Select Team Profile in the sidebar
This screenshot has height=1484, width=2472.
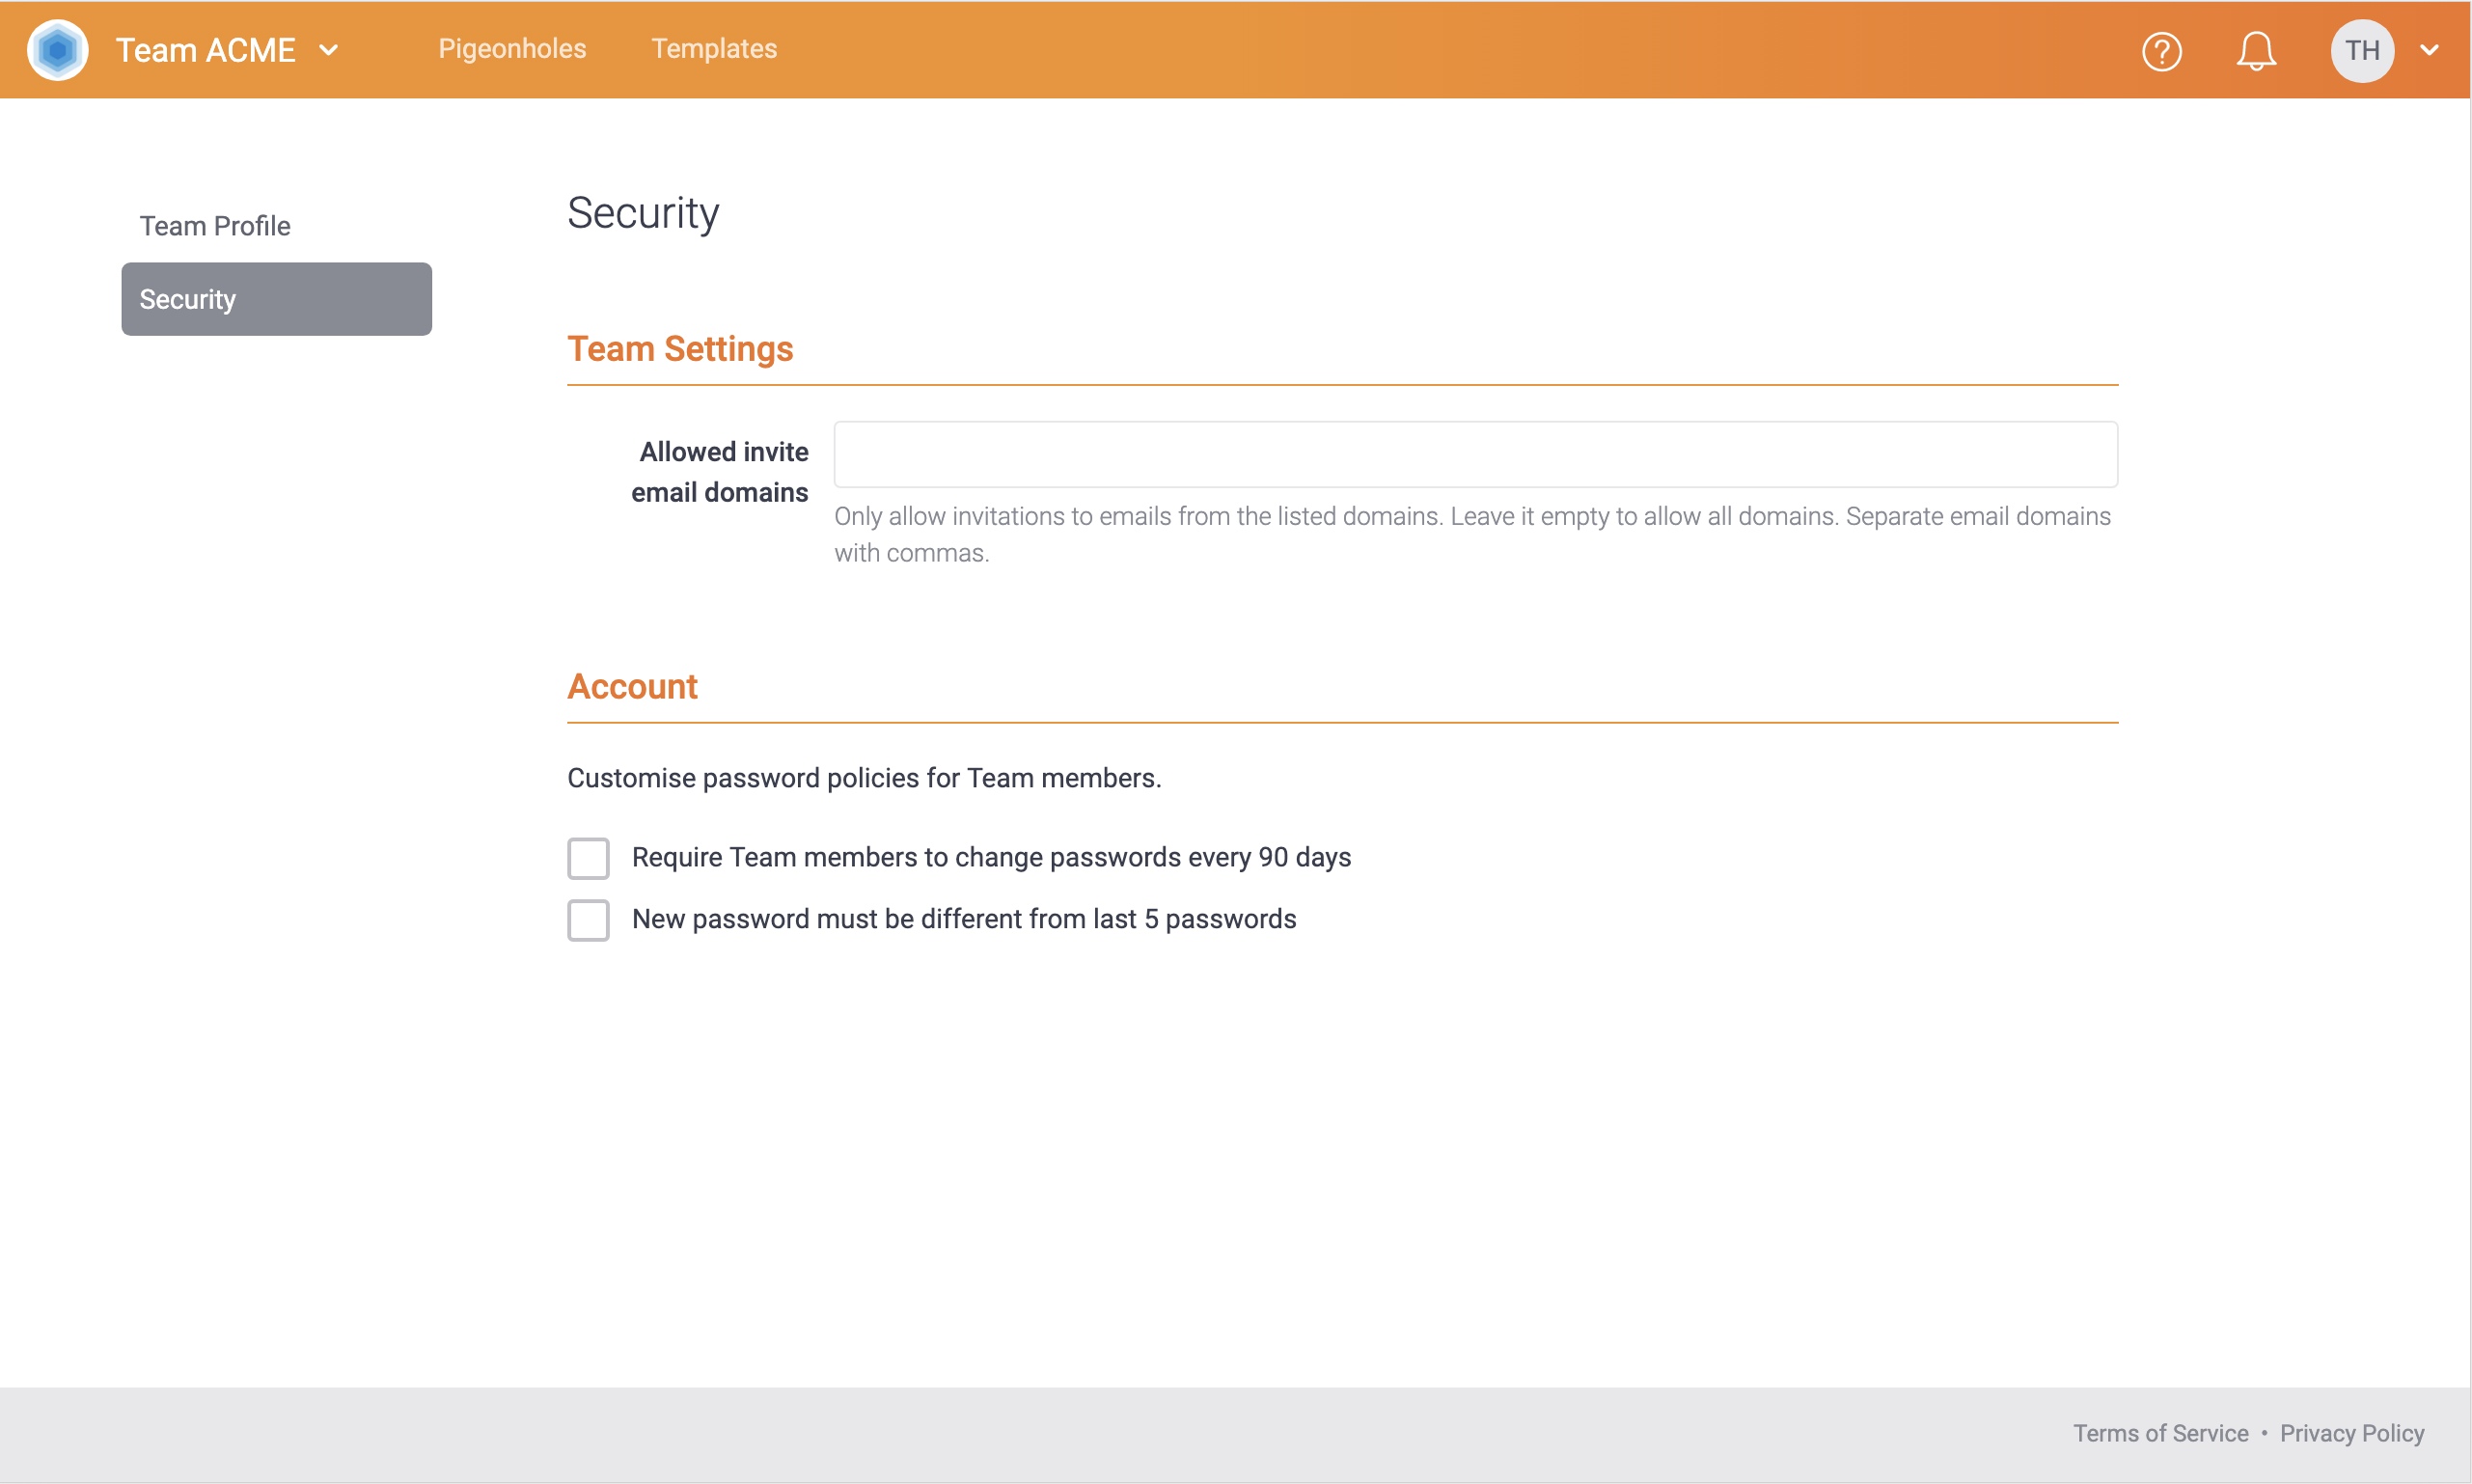coord(215,225)
